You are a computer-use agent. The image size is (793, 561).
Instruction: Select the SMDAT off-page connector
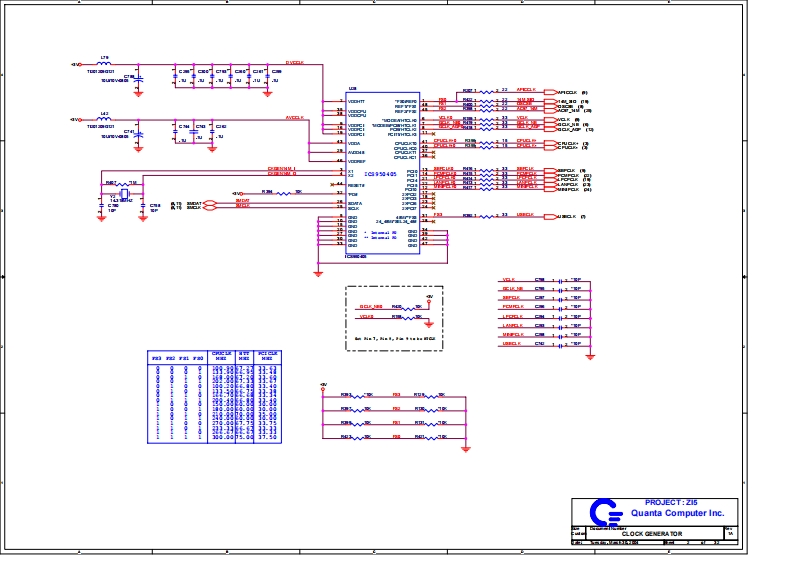[x=210, y=202]
